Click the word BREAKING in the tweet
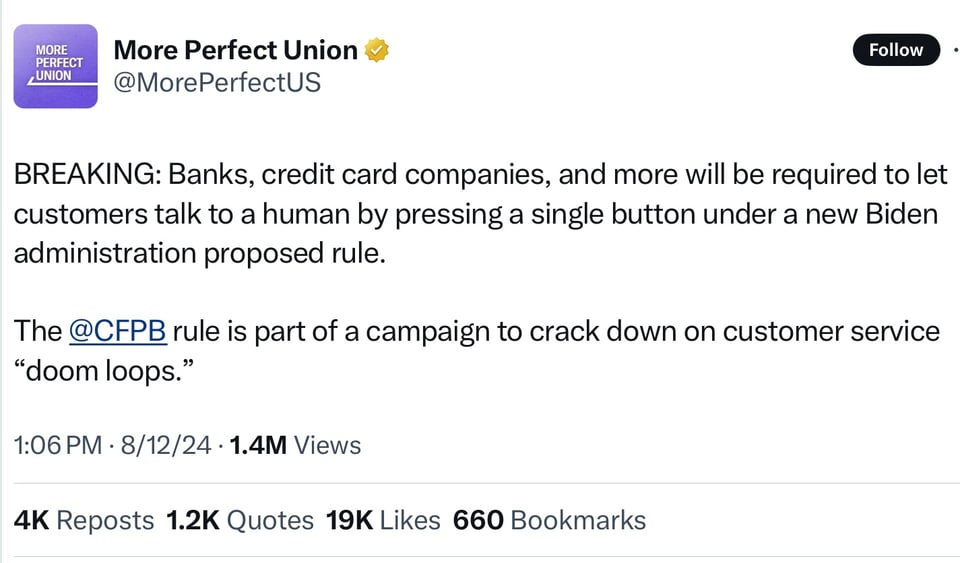This screenshot has width=960, height=563. (84, 175)
